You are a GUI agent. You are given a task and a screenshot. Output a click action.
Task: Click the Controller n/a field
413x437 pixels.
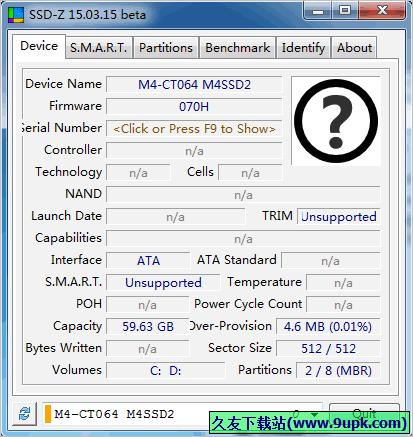(x=194, y=151)
